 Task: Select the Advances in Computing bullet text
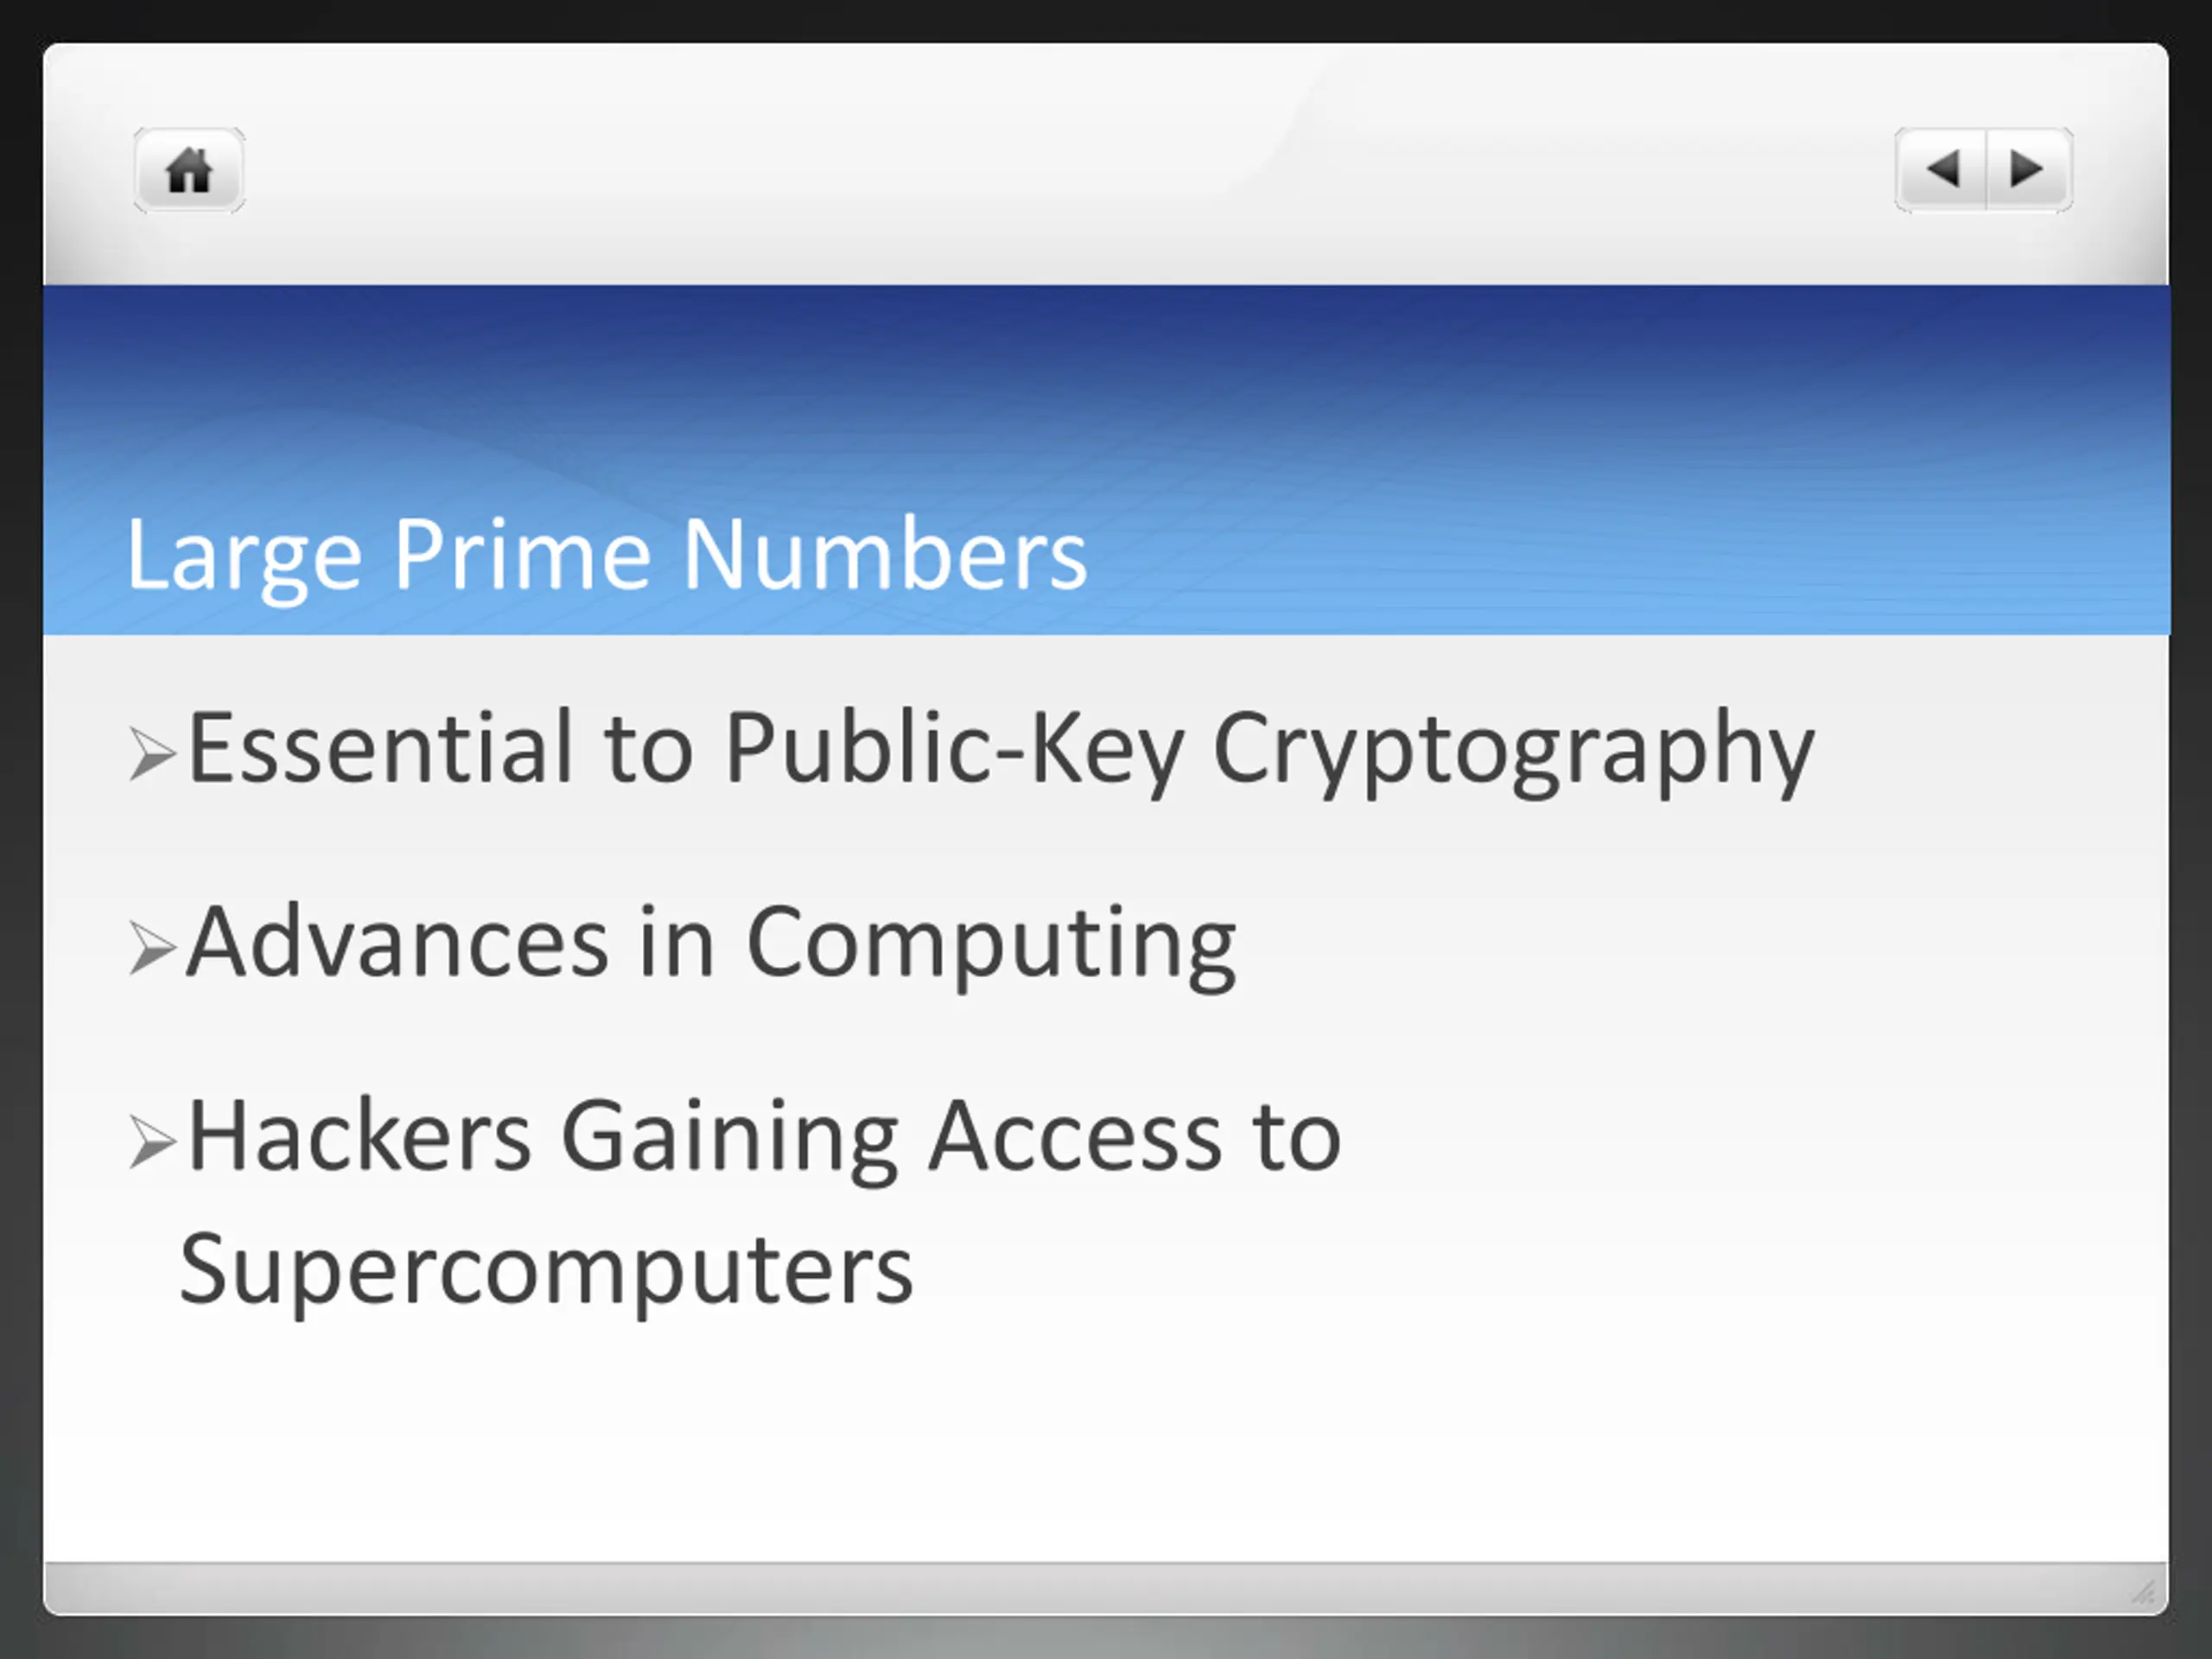point(711,945)
